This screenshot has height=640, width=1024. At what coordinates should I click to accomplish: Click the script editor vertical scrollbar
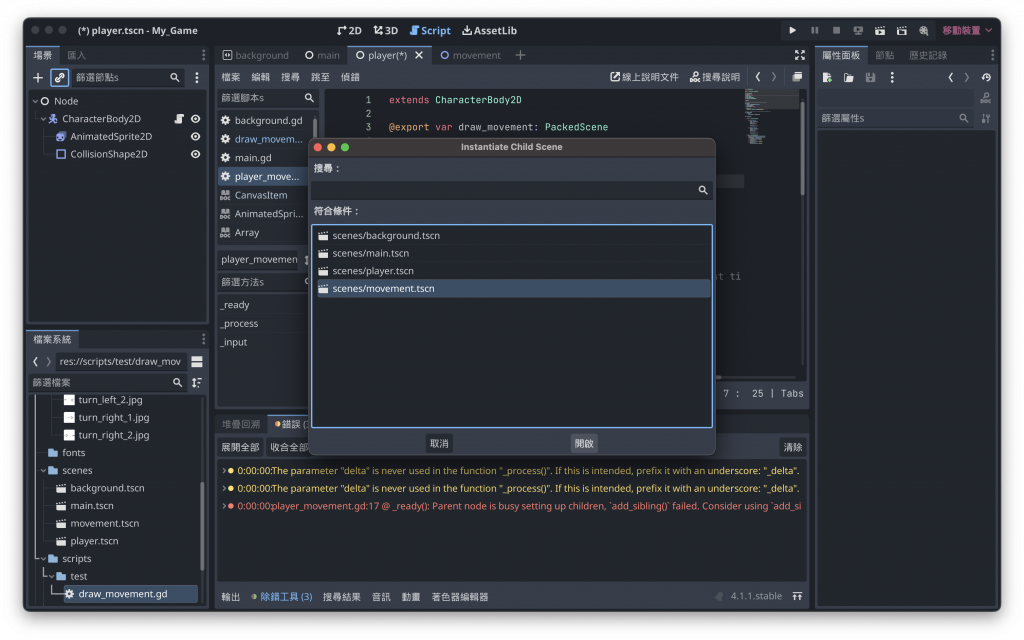tap(802, 148)
